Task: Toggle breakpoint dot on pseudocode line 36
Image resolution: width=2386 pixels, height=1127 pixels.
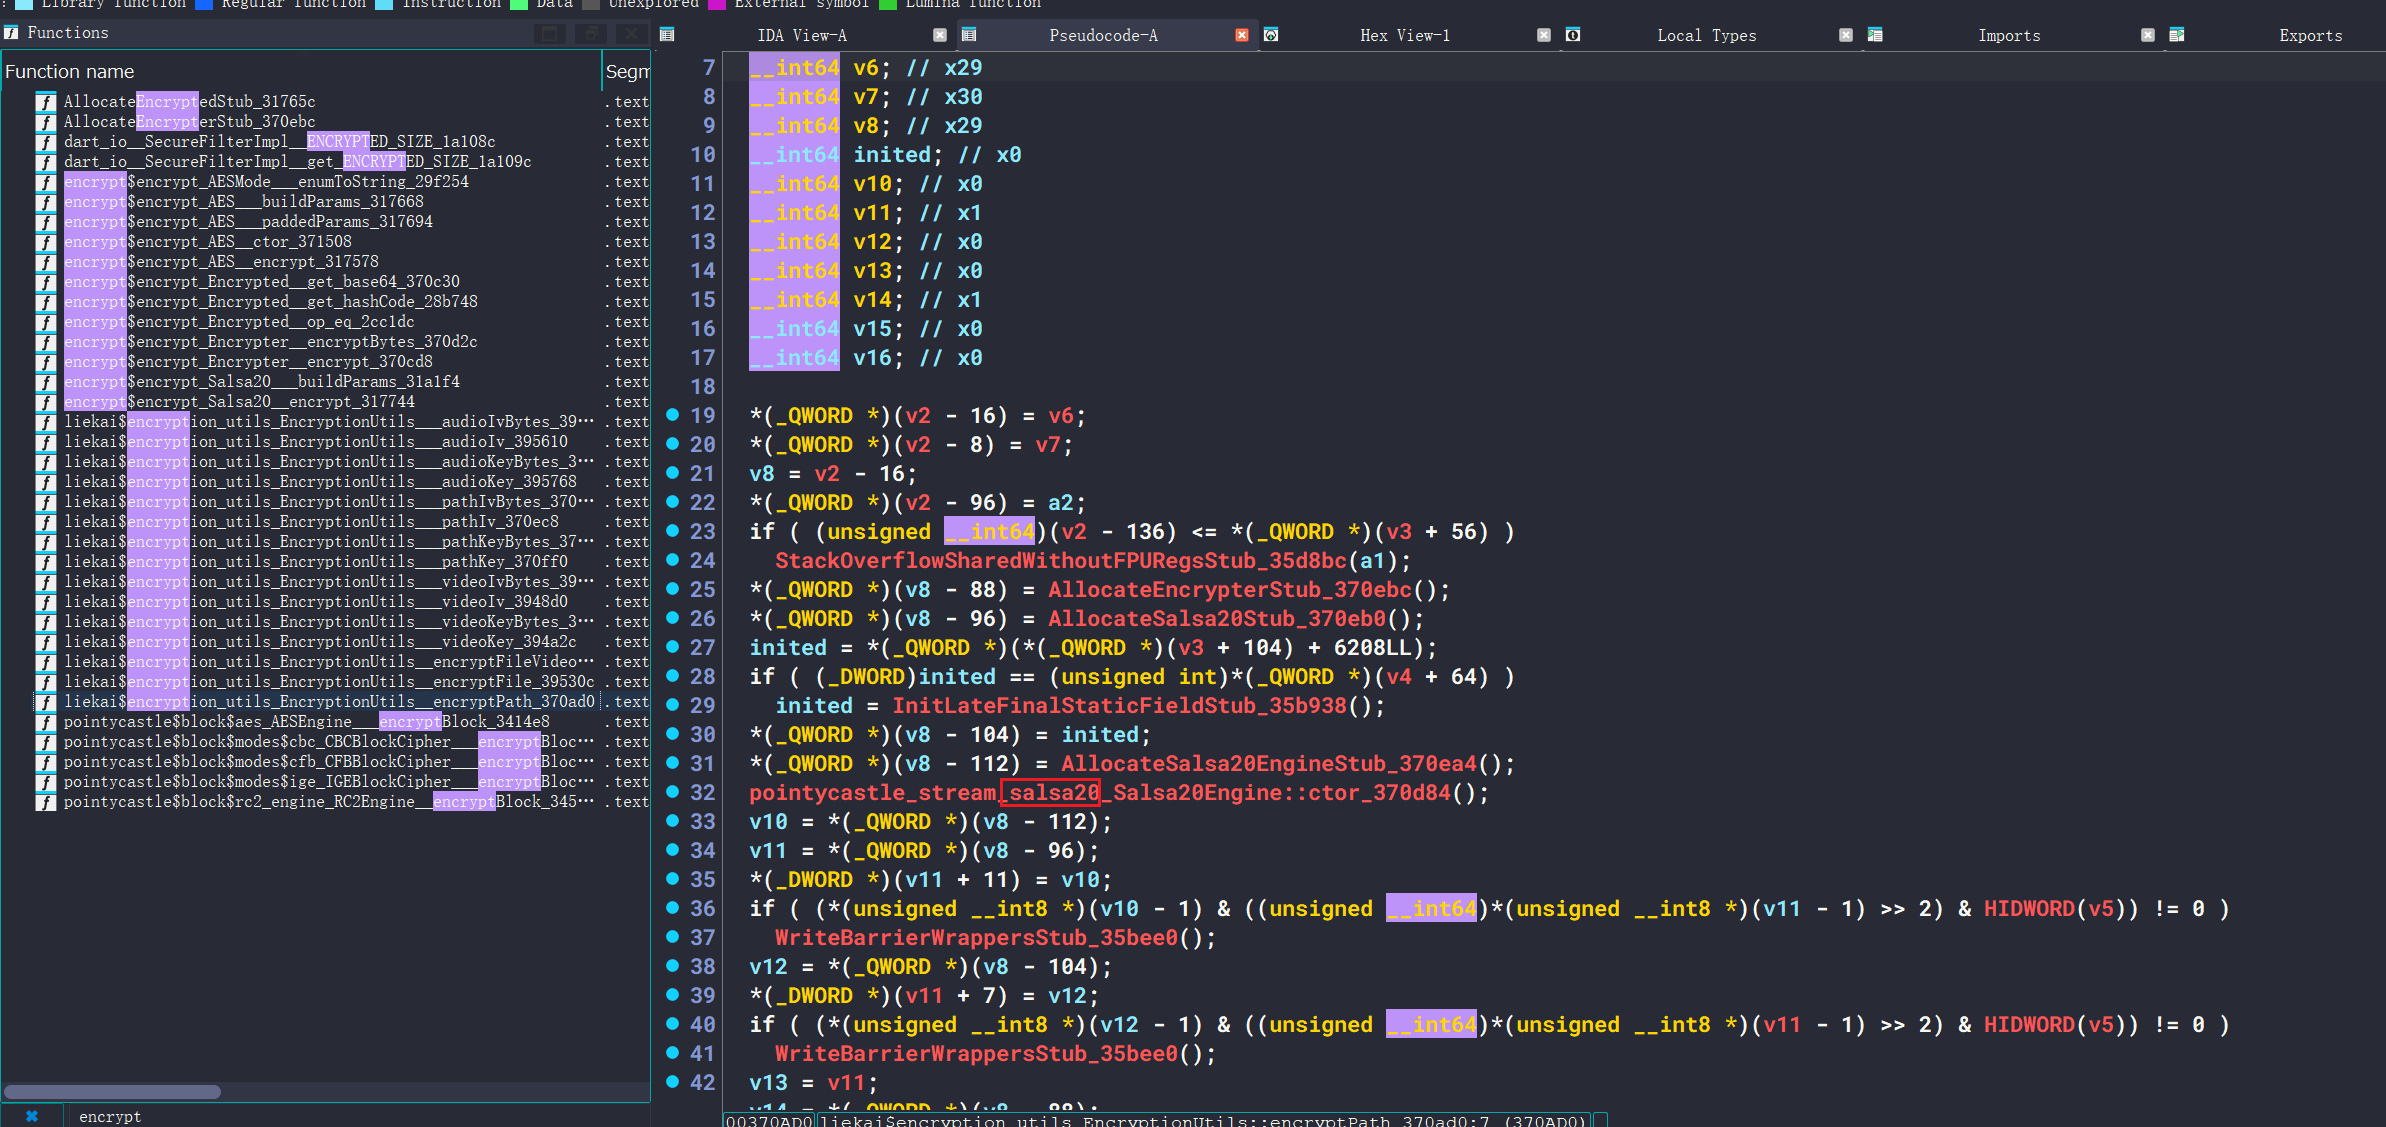Action: coord(673,907)
